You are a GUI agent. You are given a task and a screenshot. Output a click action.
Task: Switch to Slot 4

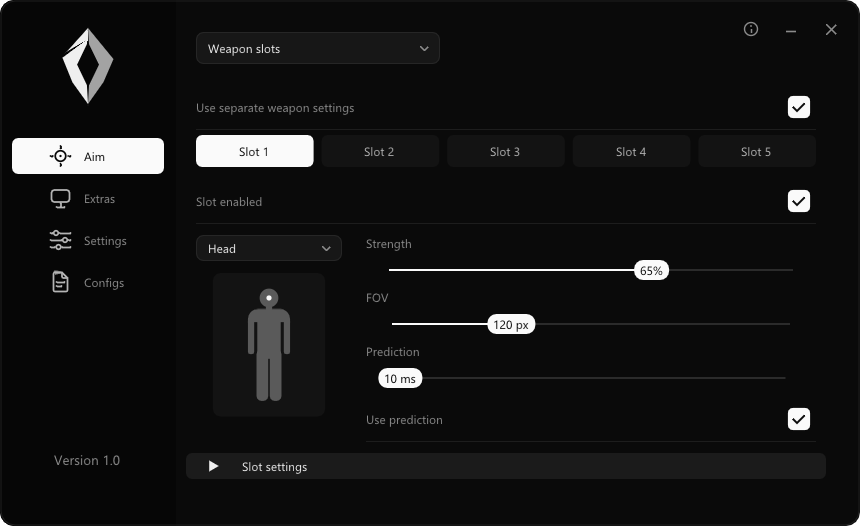click(x=631, y=151)
